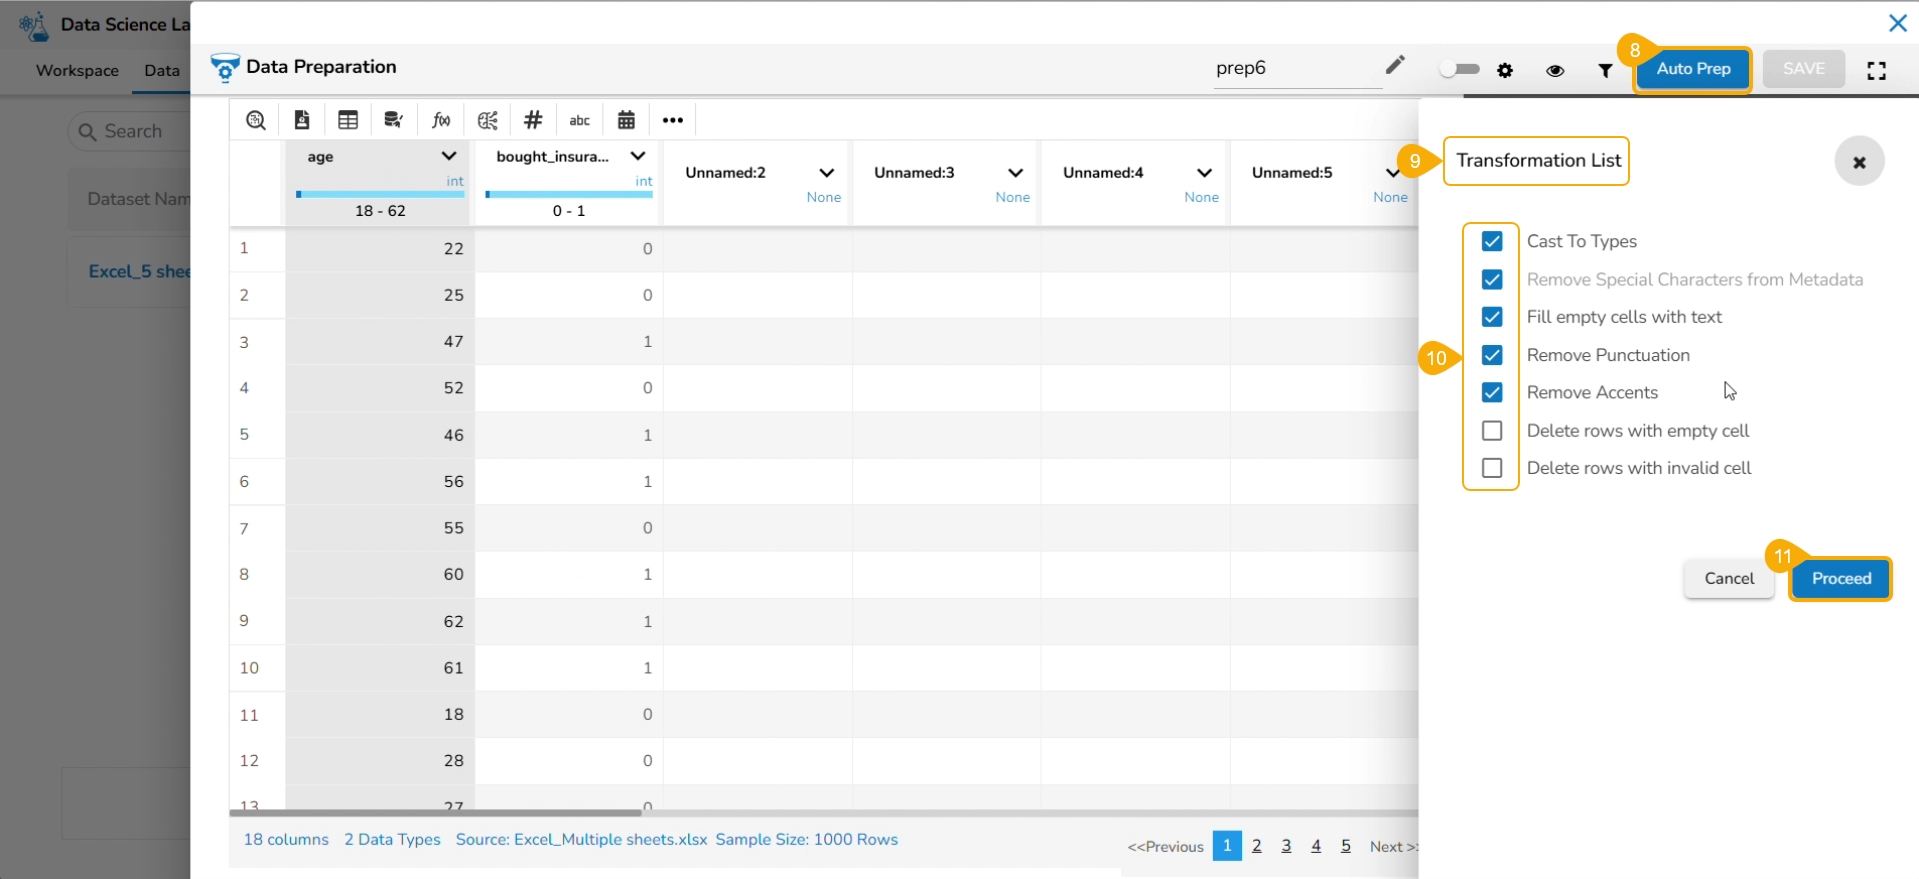Click the function (fx) toolbar icon
Image resolution: width=1919 pixels, height=879 pixels.
pos(441,120)
